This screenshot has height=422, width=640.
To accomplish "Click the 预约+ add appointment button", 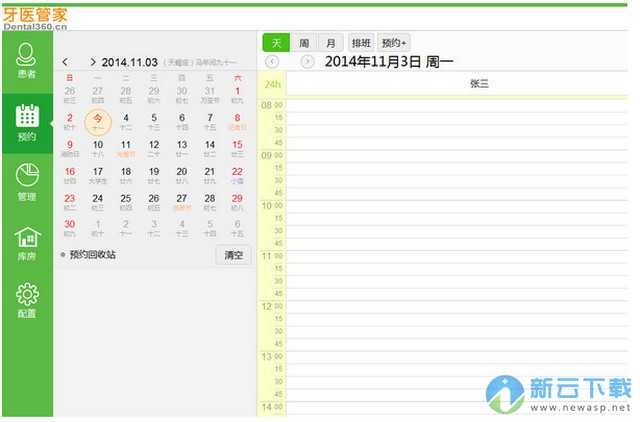I will click(x=394, y=43).
